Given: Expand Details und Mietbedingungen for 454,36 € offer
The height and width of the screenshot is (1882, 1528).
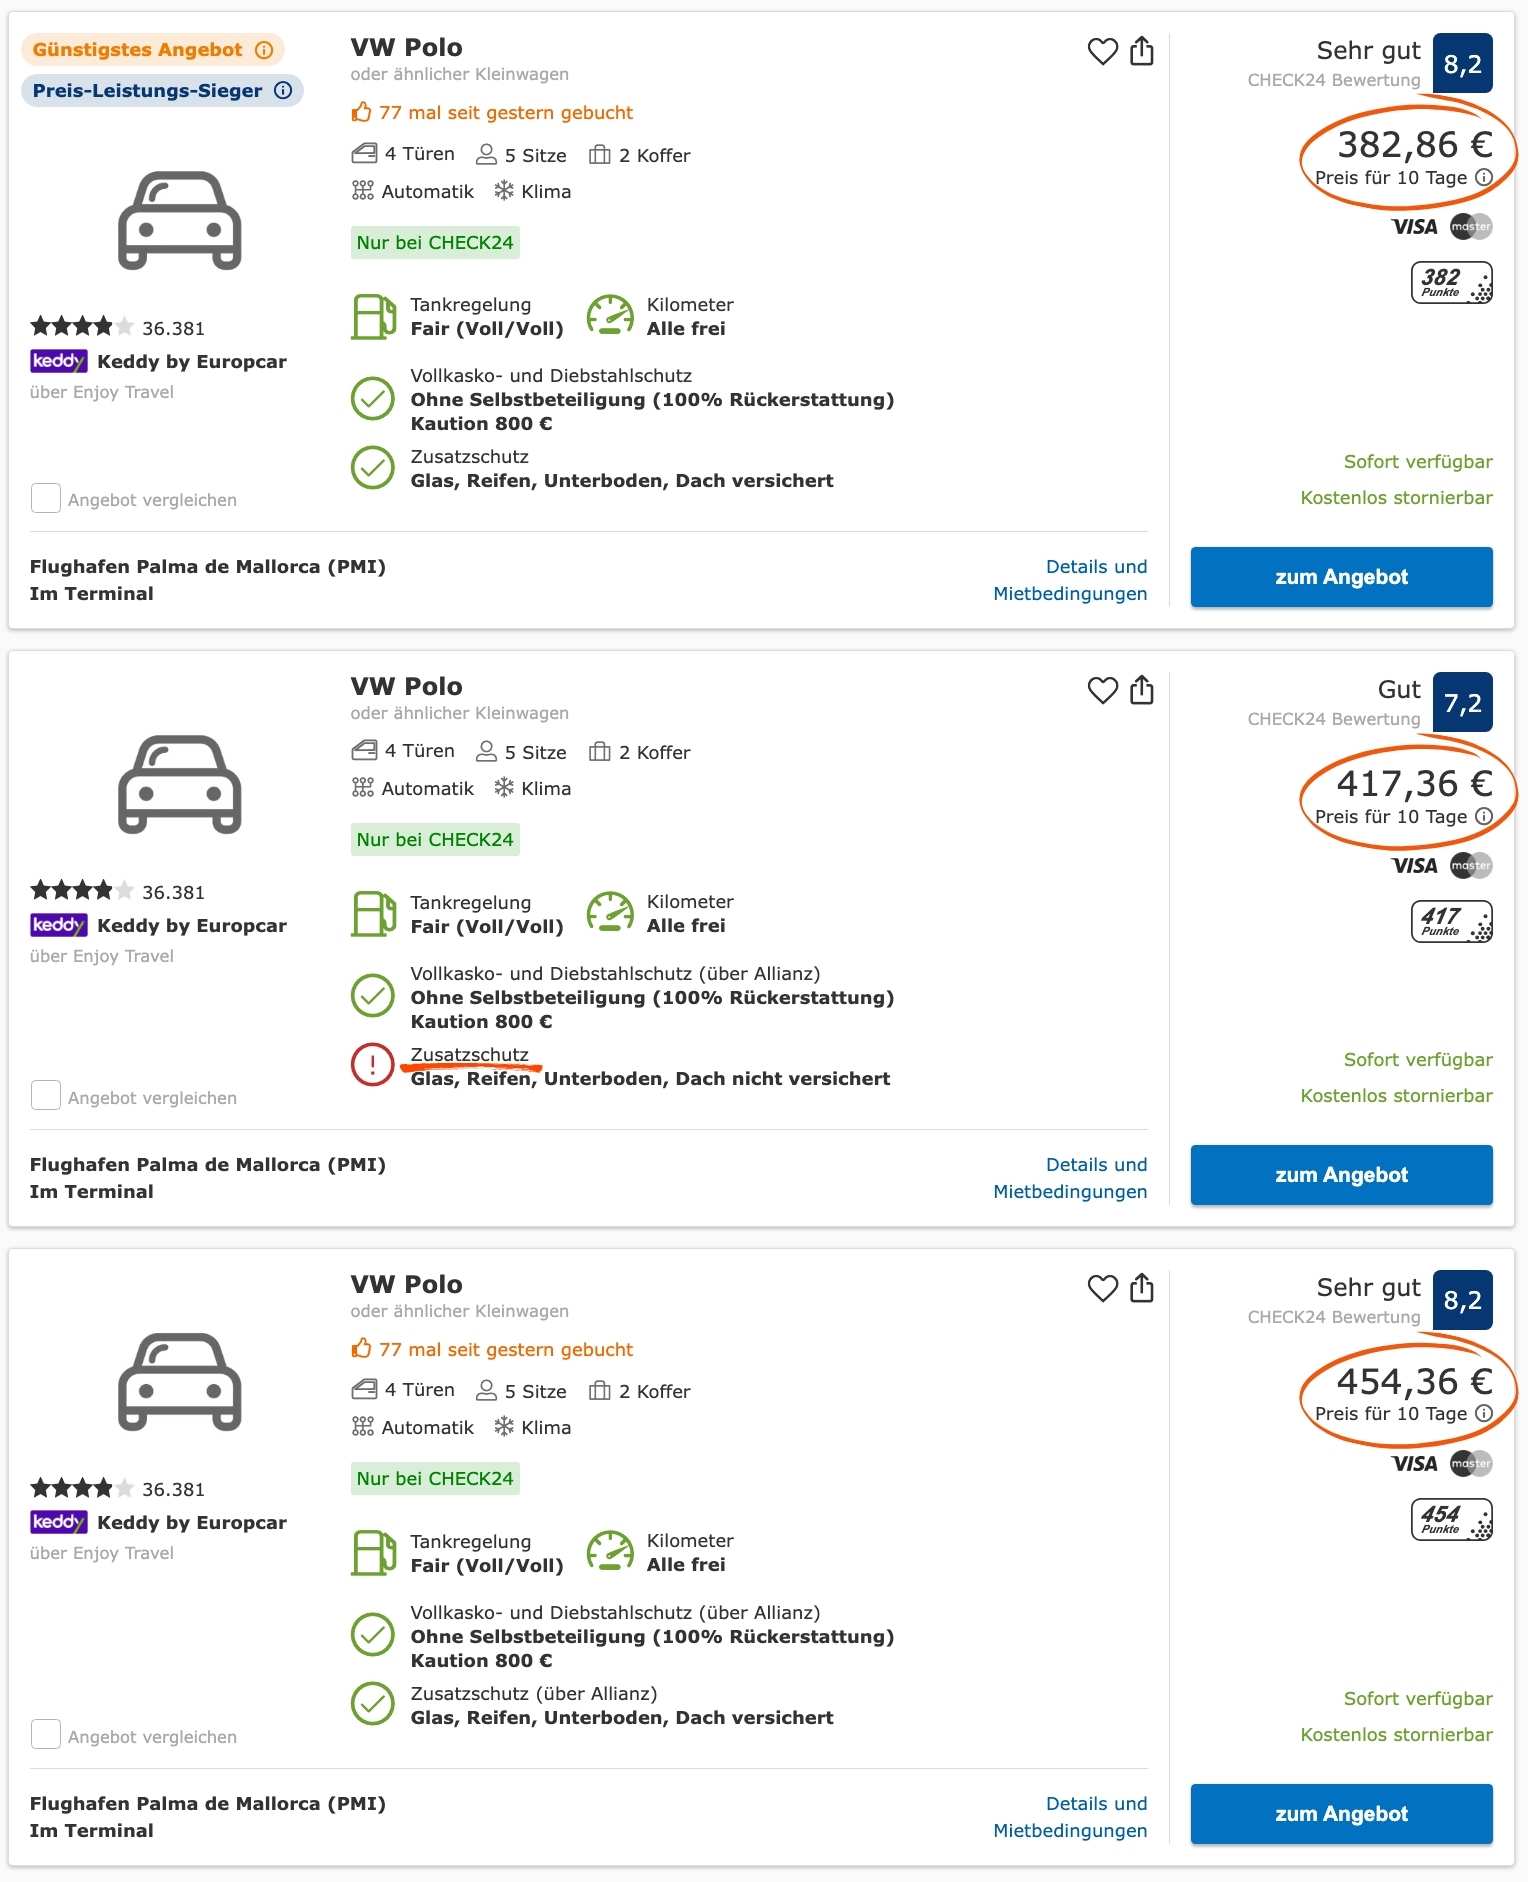Looking at the screenshot, I should pos(1070,1817).
